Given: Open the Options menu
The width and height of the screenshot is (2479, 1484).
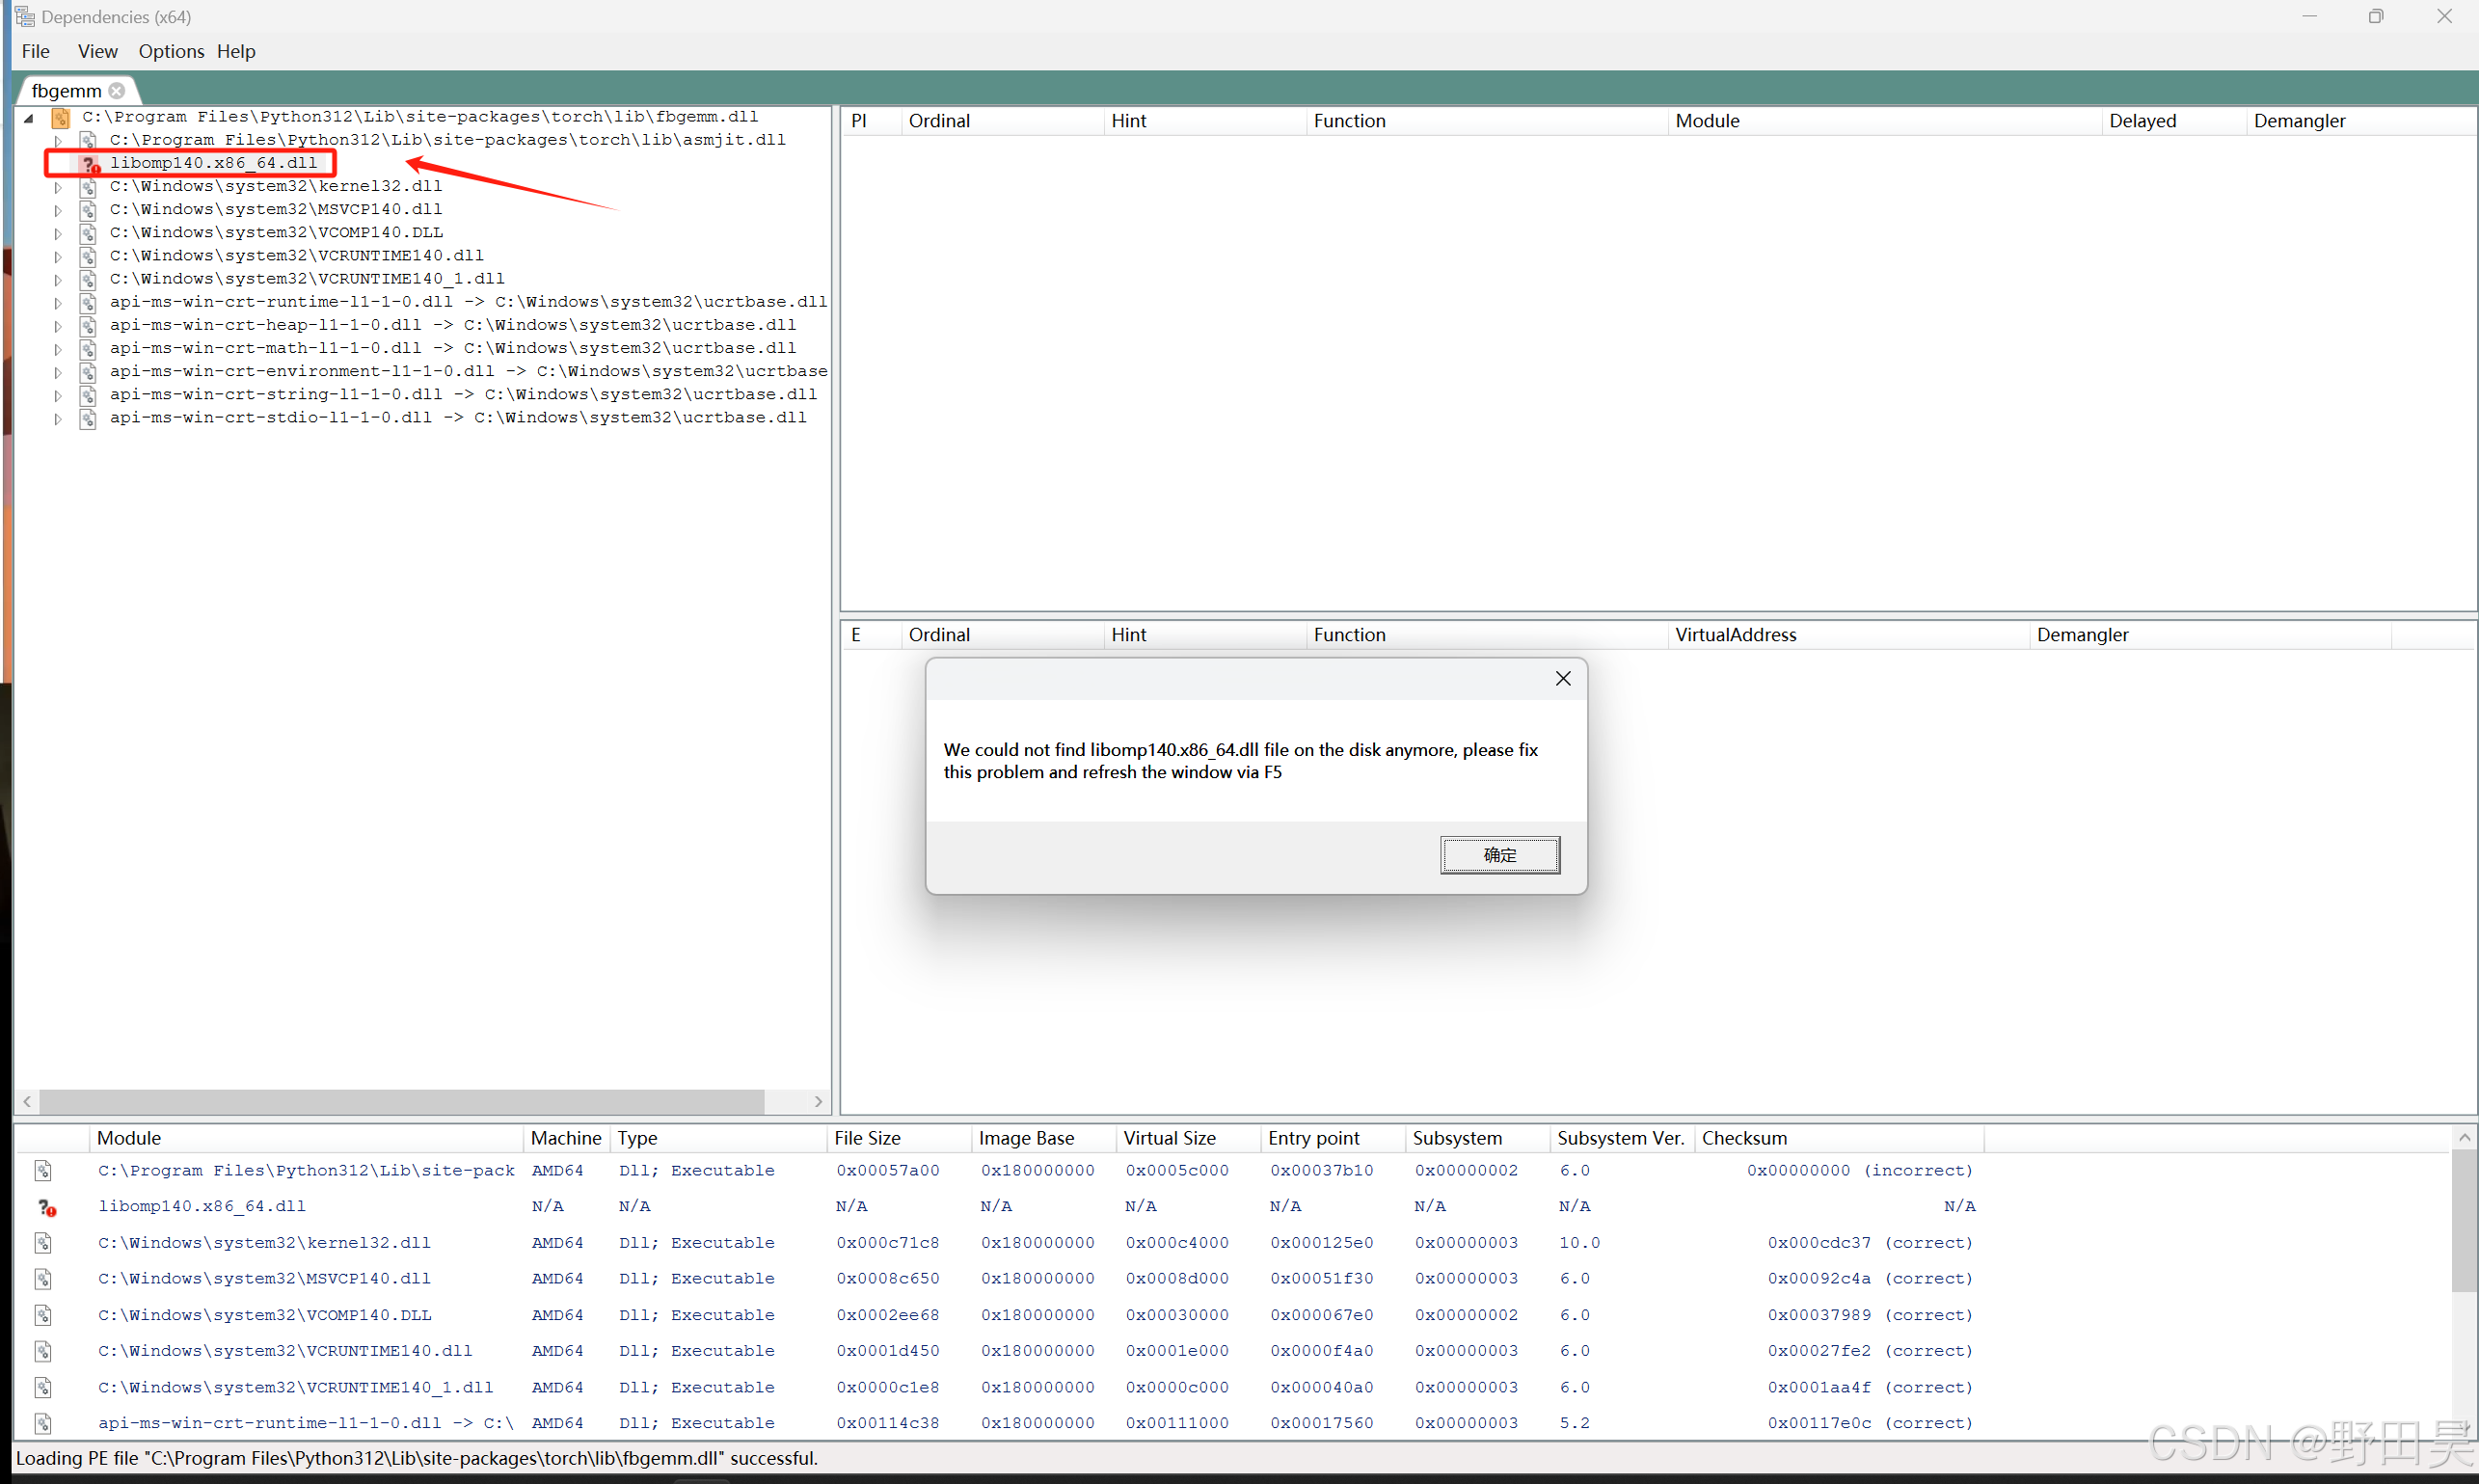Looking at the screenshot, I should pos(171,51).
